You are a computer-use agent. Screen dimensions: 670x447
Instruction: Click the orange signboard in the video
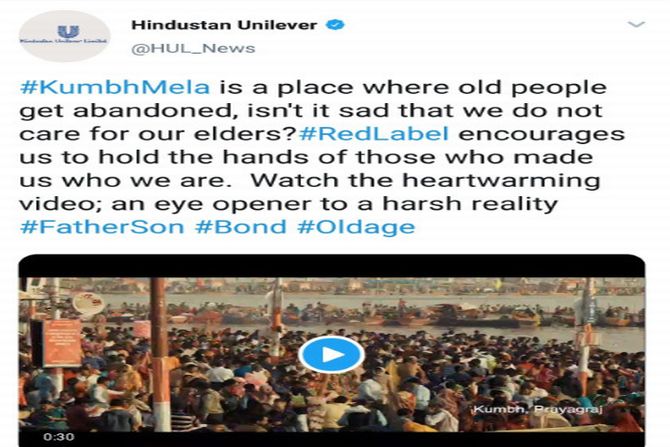tap(62, 342)
